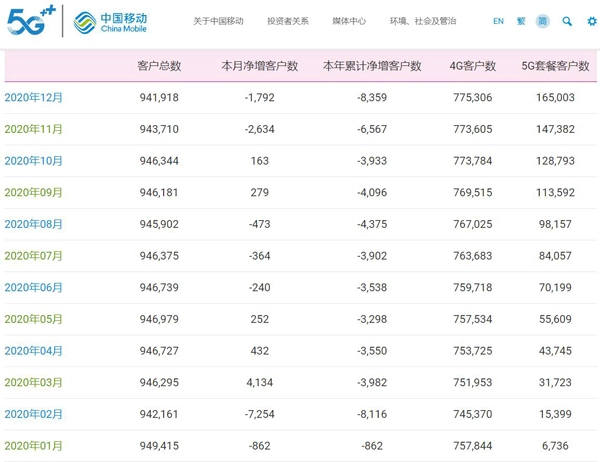Open 关于中国移动 menu
Viewport: 600px width, 462px height.
(218, 21)
